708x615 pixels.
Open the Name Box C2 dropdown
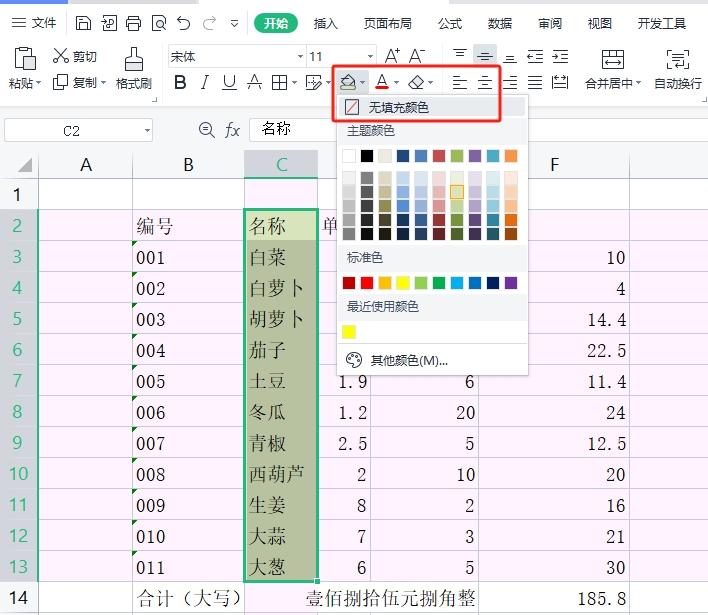pos(147,130)
